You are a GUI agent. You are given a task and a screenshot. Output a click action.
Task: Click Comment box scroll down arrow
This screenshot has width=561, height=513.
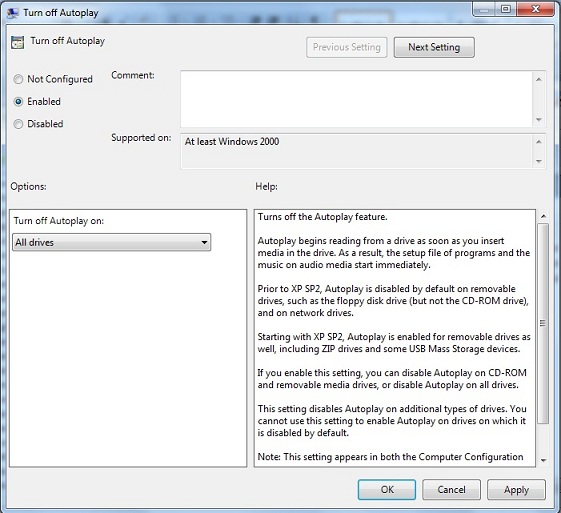pyautogui.click(x=539, y=119)
